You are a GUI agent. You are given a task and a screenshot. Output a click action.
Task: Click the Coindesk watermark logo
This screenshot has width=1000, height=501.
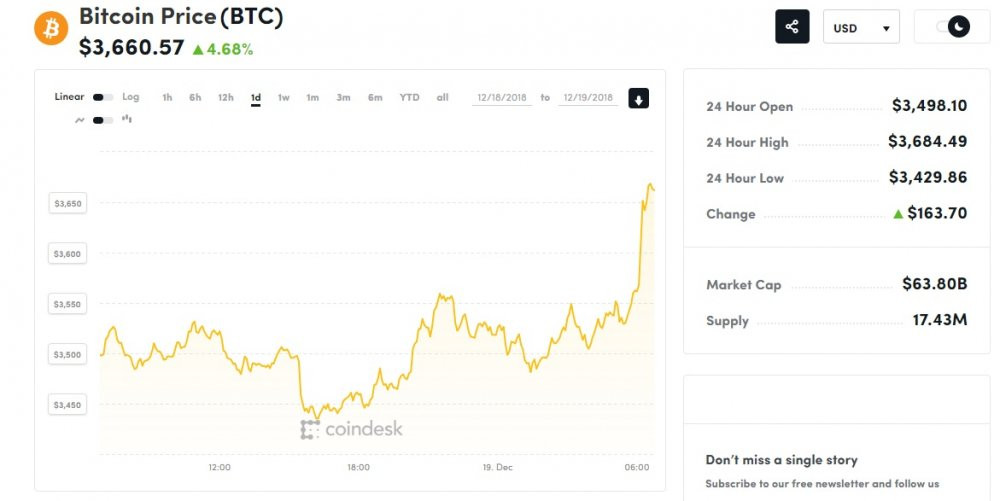[351, 429]
